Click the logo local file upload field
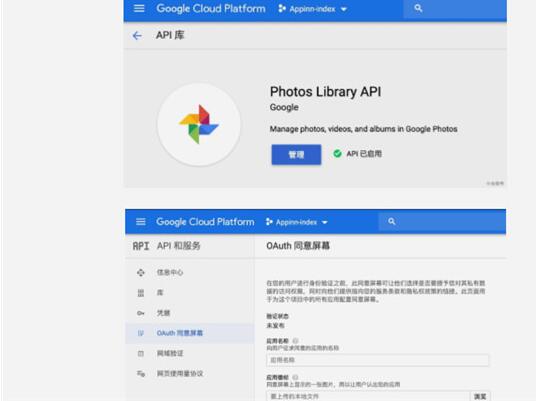The height and width of the screenshot is (401, 536). (368, 397)
